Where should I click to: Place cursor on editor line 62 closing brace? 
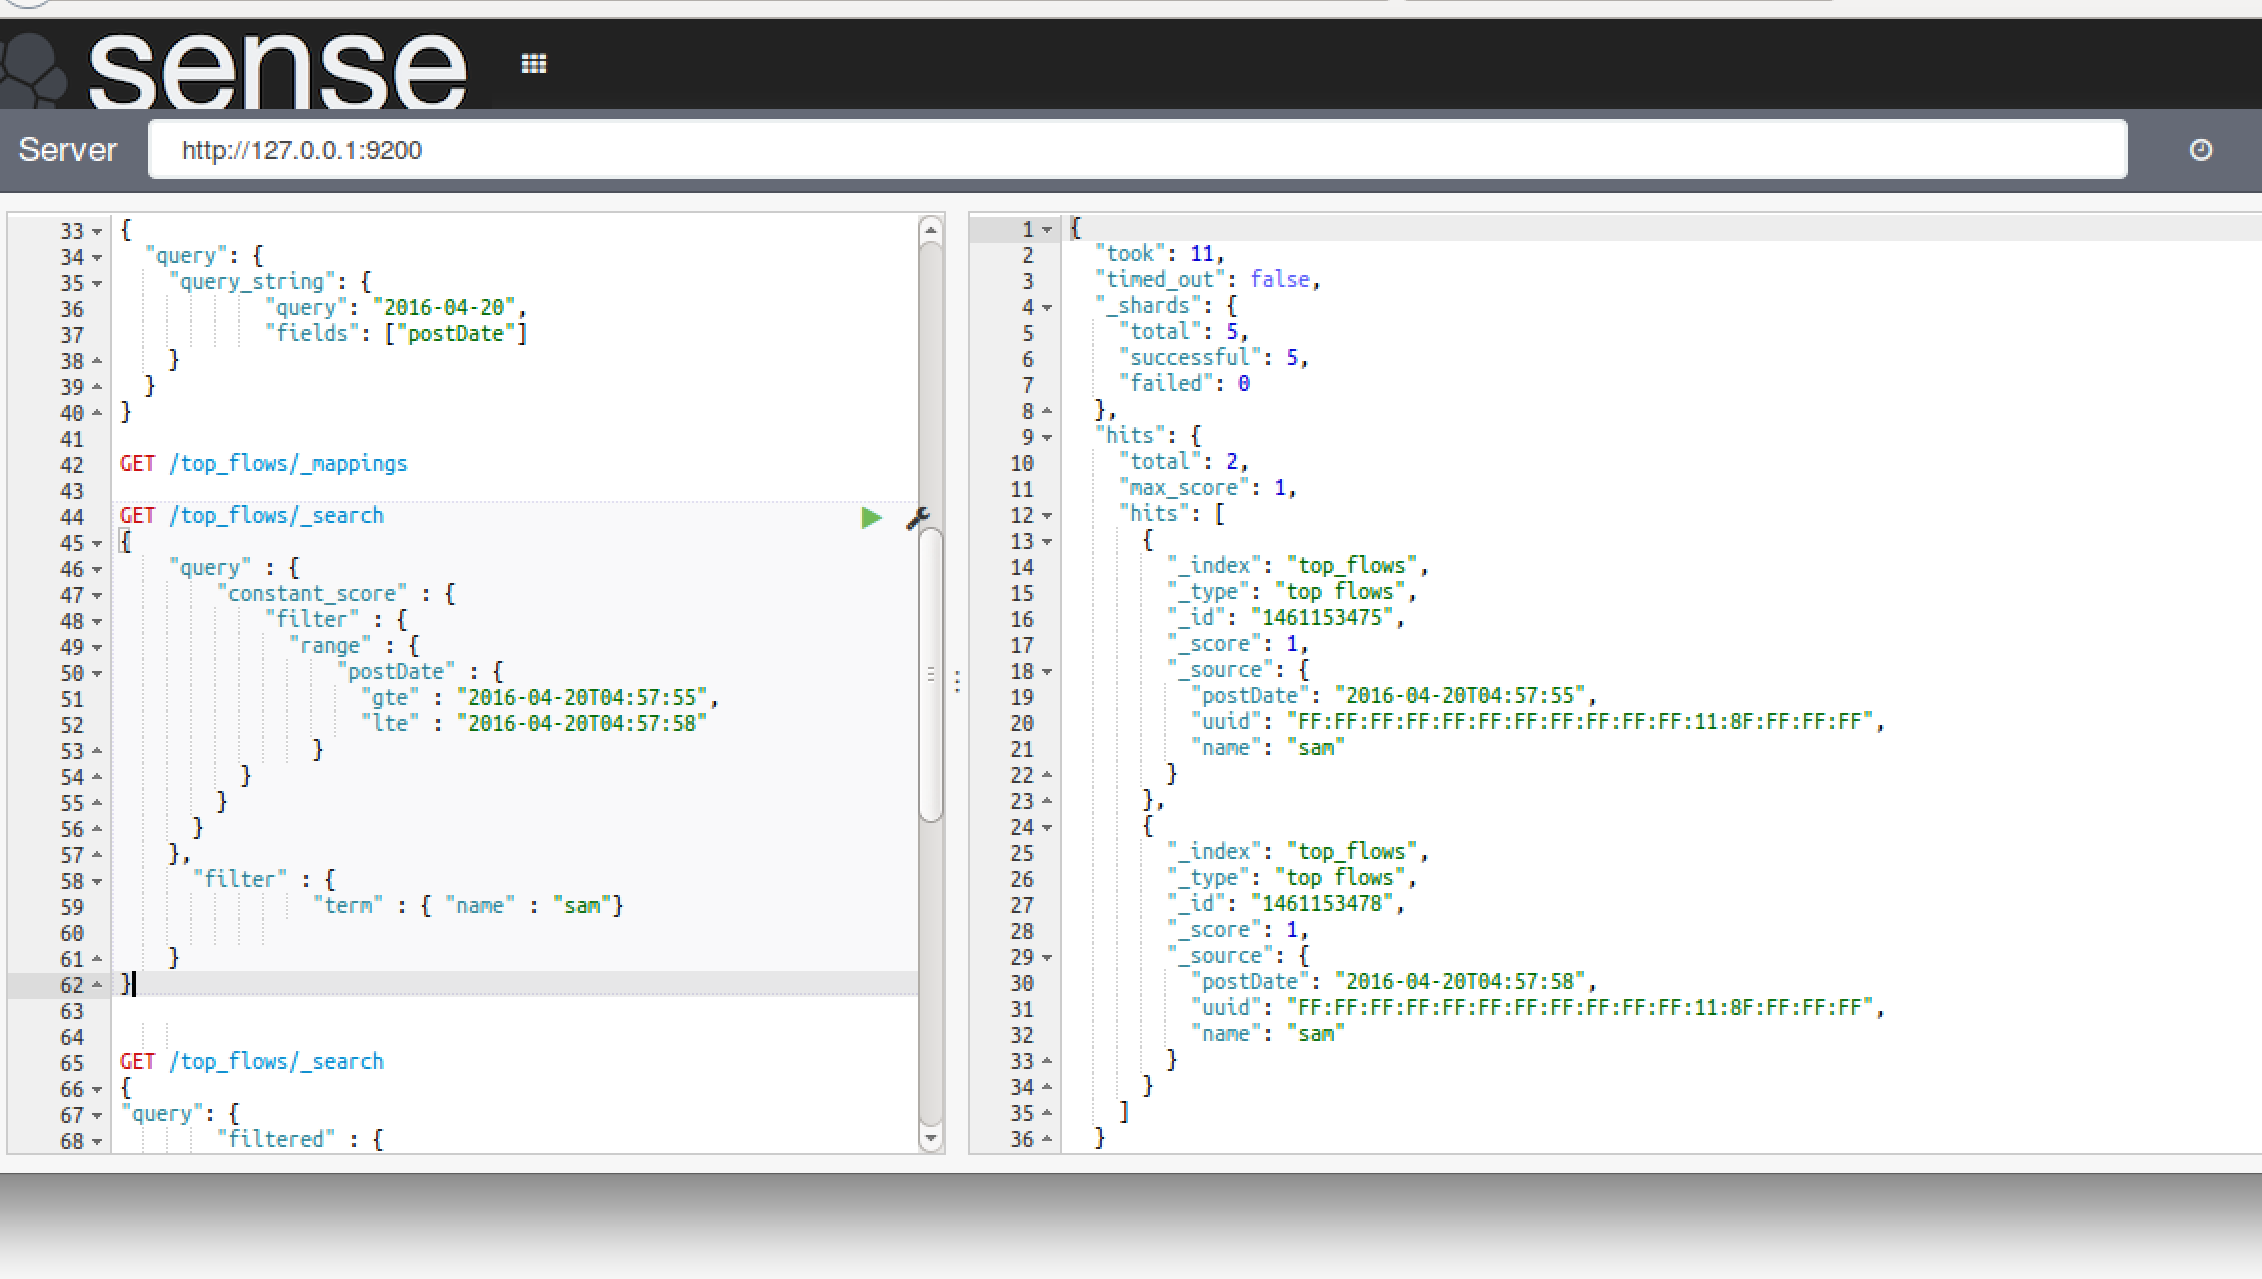127,984
